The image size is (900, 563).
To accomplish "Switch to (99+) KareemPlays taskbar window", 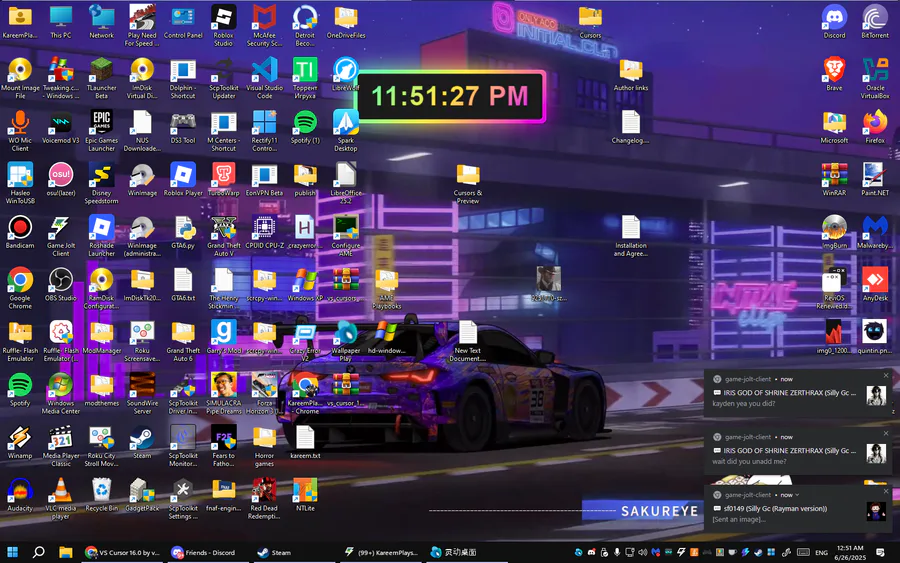I will point(381,552).
